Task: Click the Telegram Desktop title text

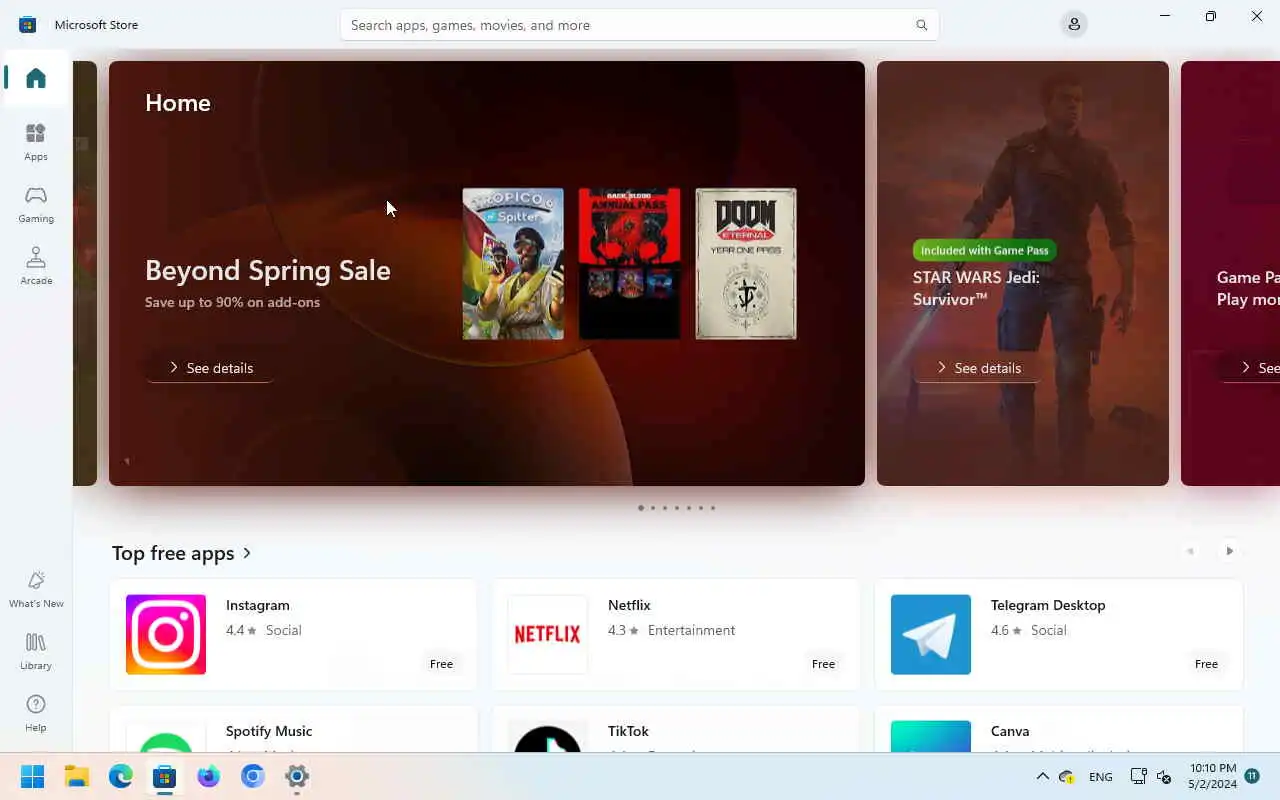Action: click(1048, 605)
